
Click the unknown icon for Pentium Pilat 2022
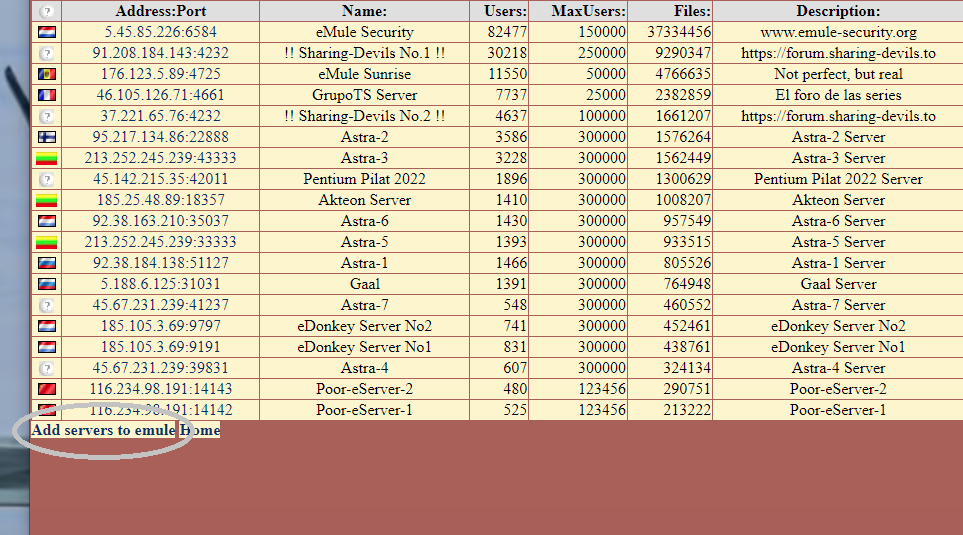click(x=47, y=180)
